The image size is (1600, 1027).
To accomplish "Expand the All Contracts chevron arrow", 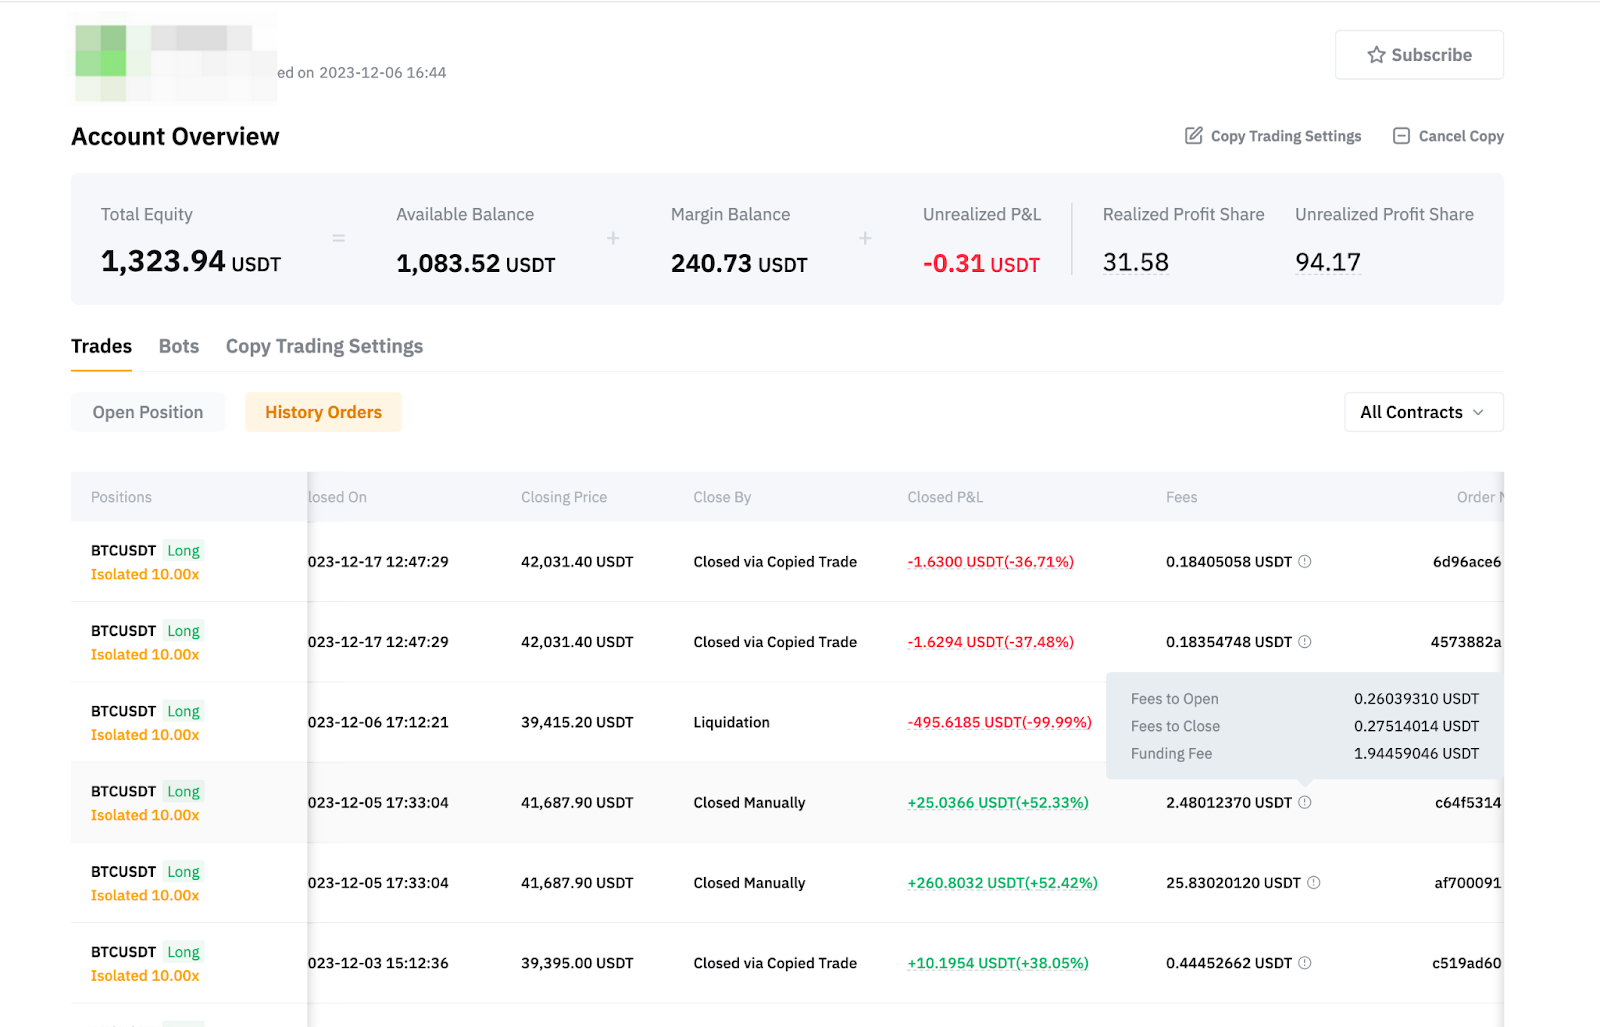I will pos(1478,412).
